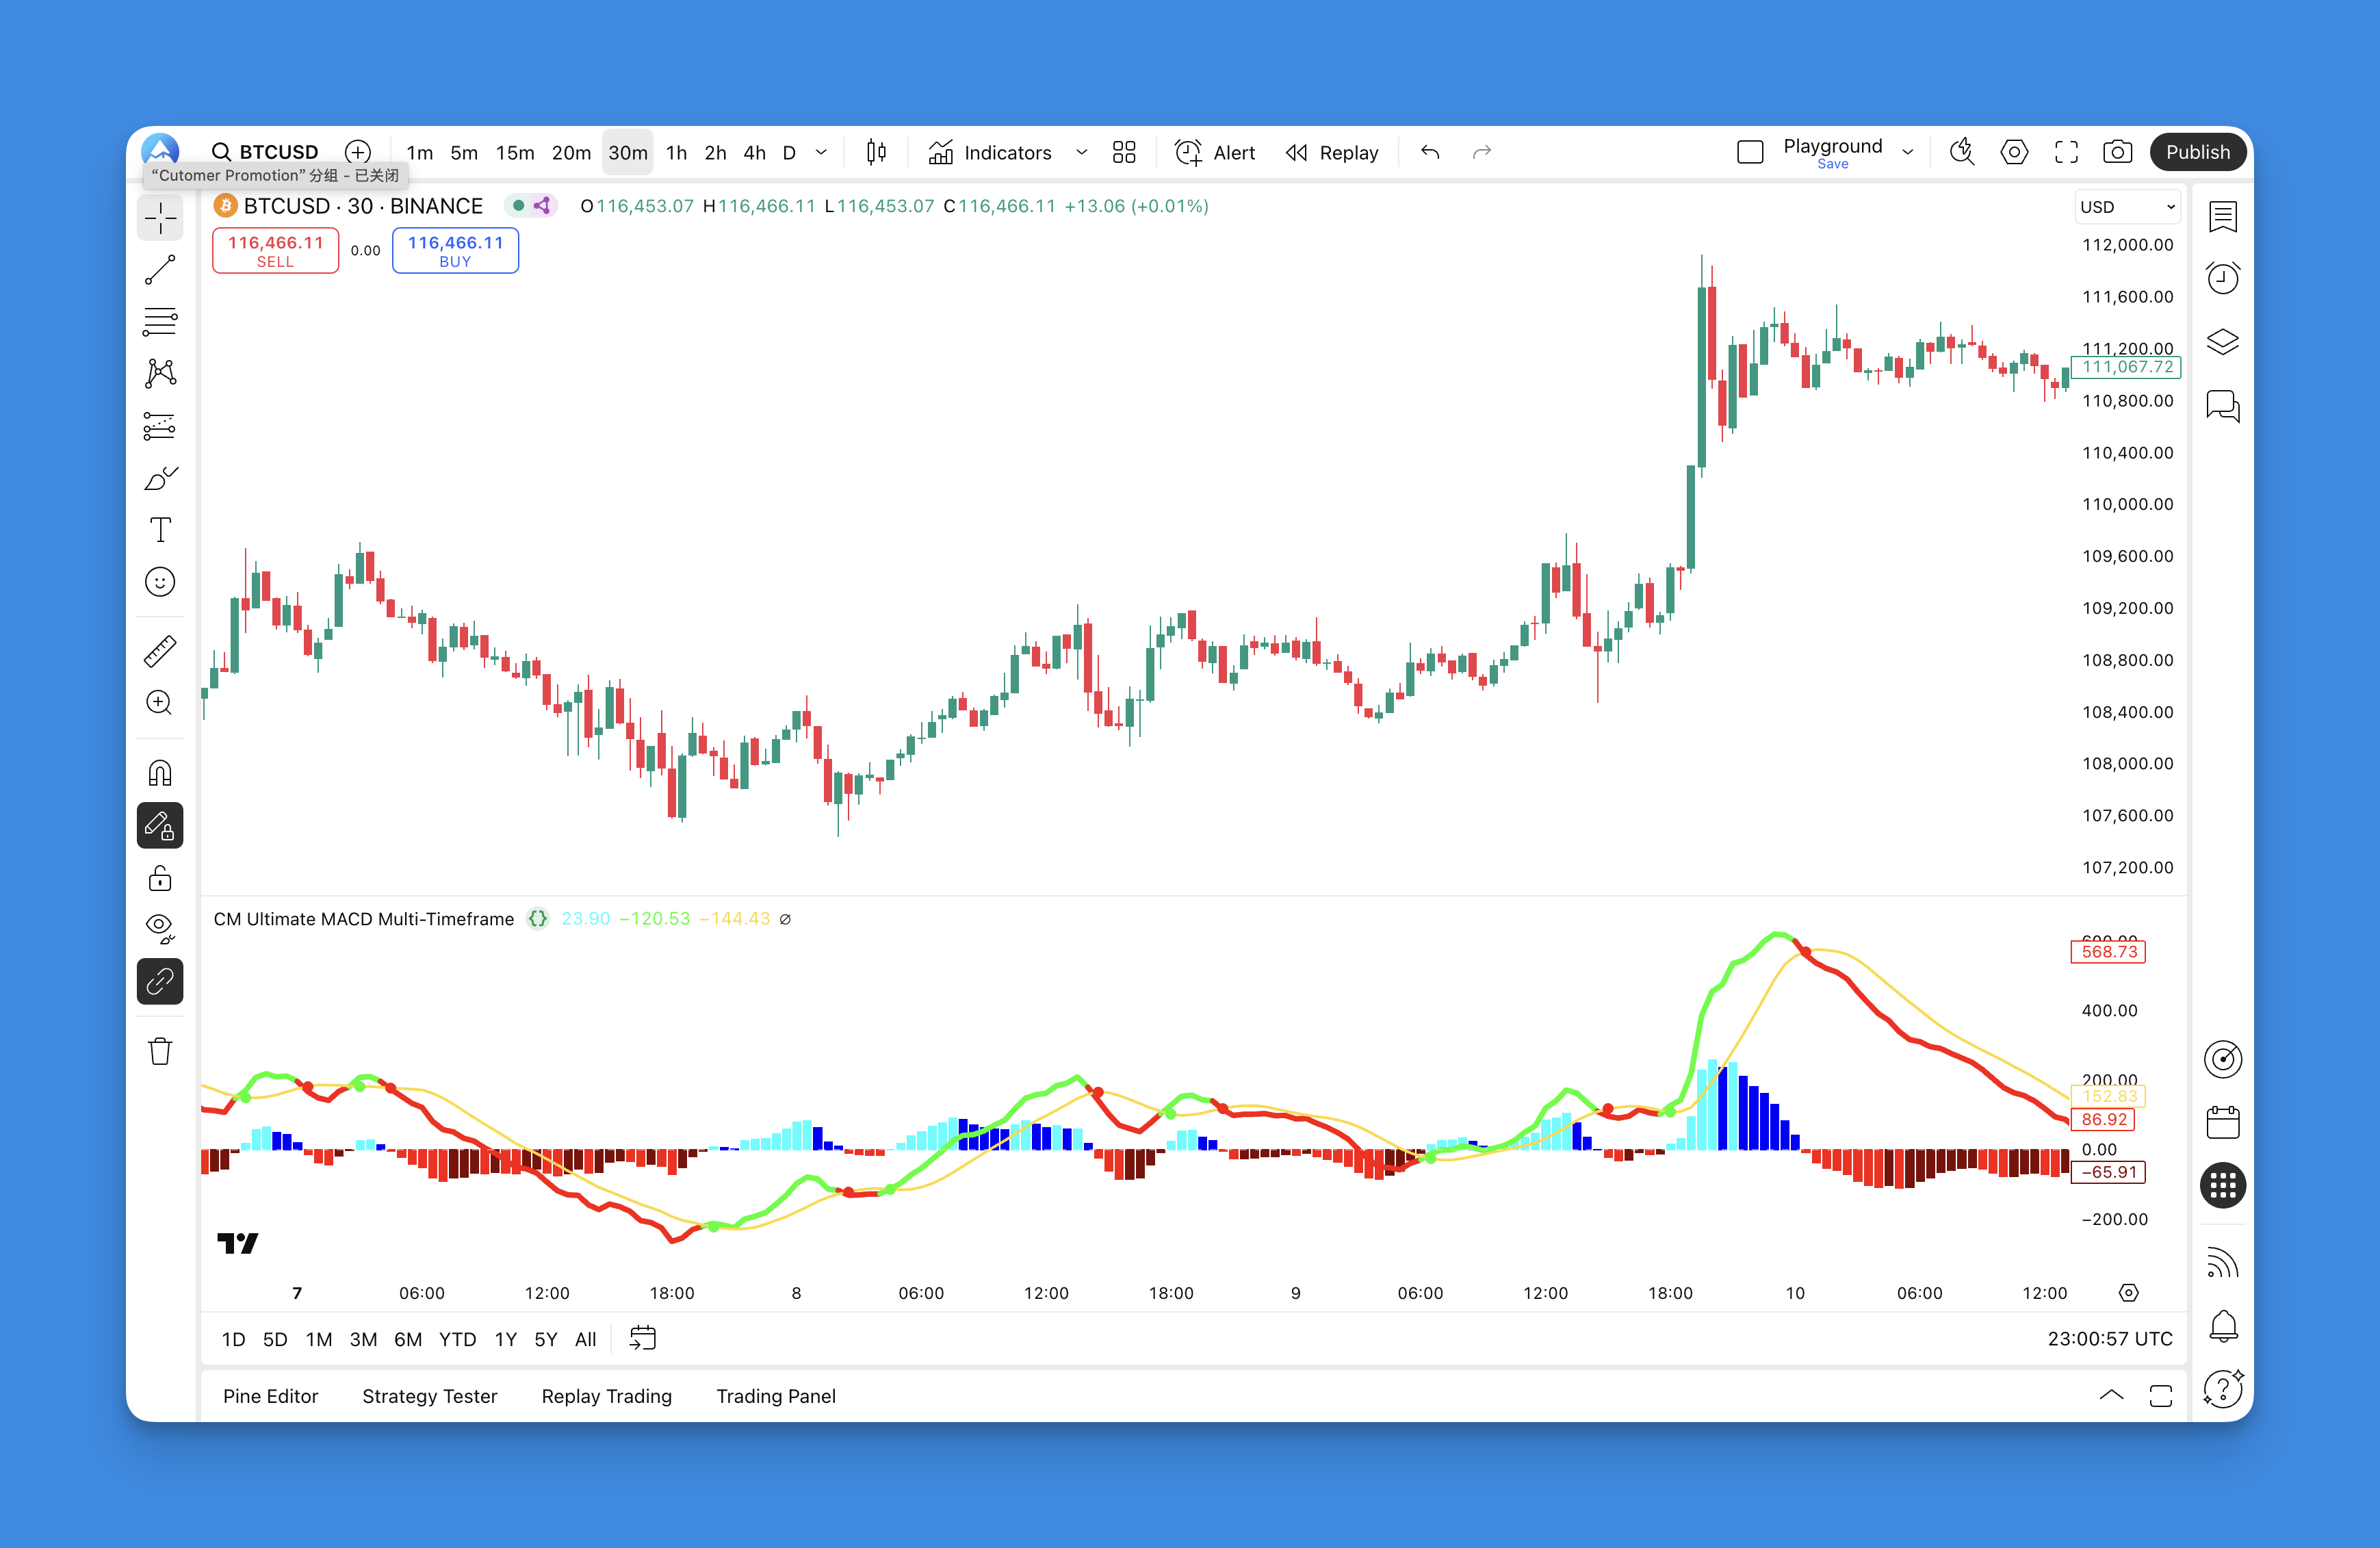Toggle the drawing sync link tool
Image resolution: width=2380 pixels, height=1548 pixels.
[160, 982]
